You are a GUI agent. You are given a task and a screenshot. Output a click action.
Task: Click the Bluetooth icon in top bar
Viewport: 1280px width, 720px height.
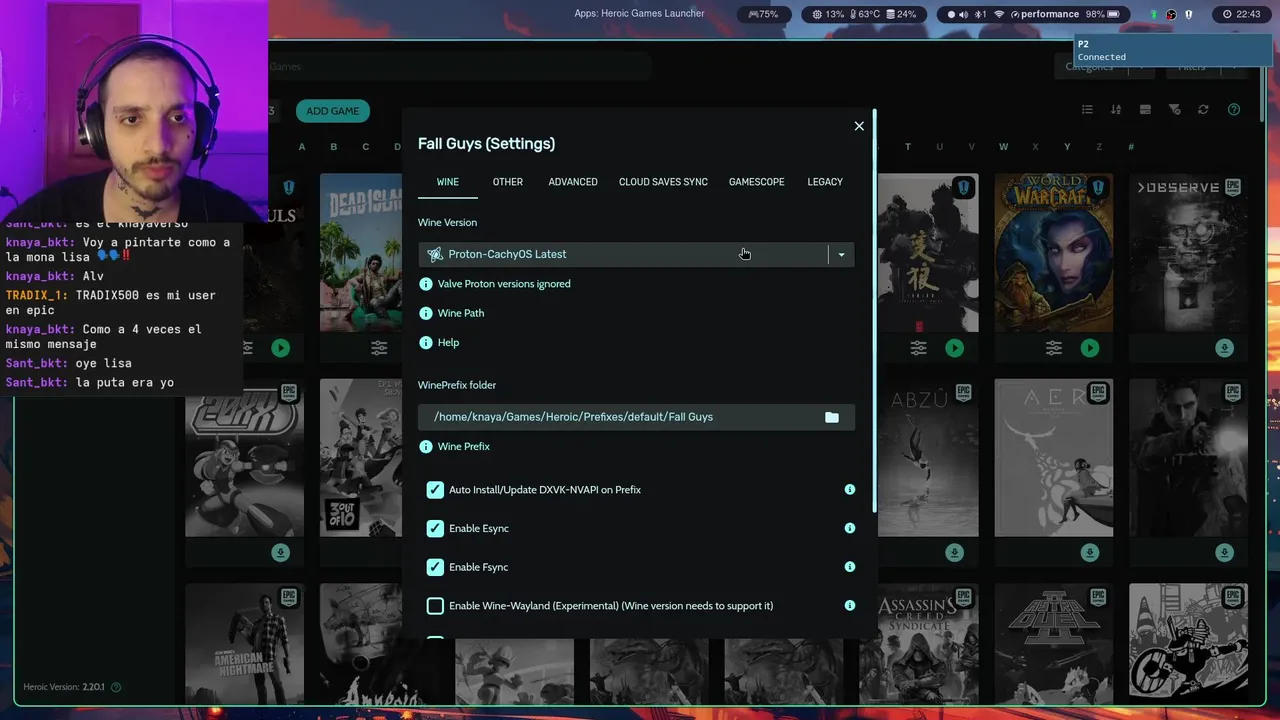click(x=980, y=14)
